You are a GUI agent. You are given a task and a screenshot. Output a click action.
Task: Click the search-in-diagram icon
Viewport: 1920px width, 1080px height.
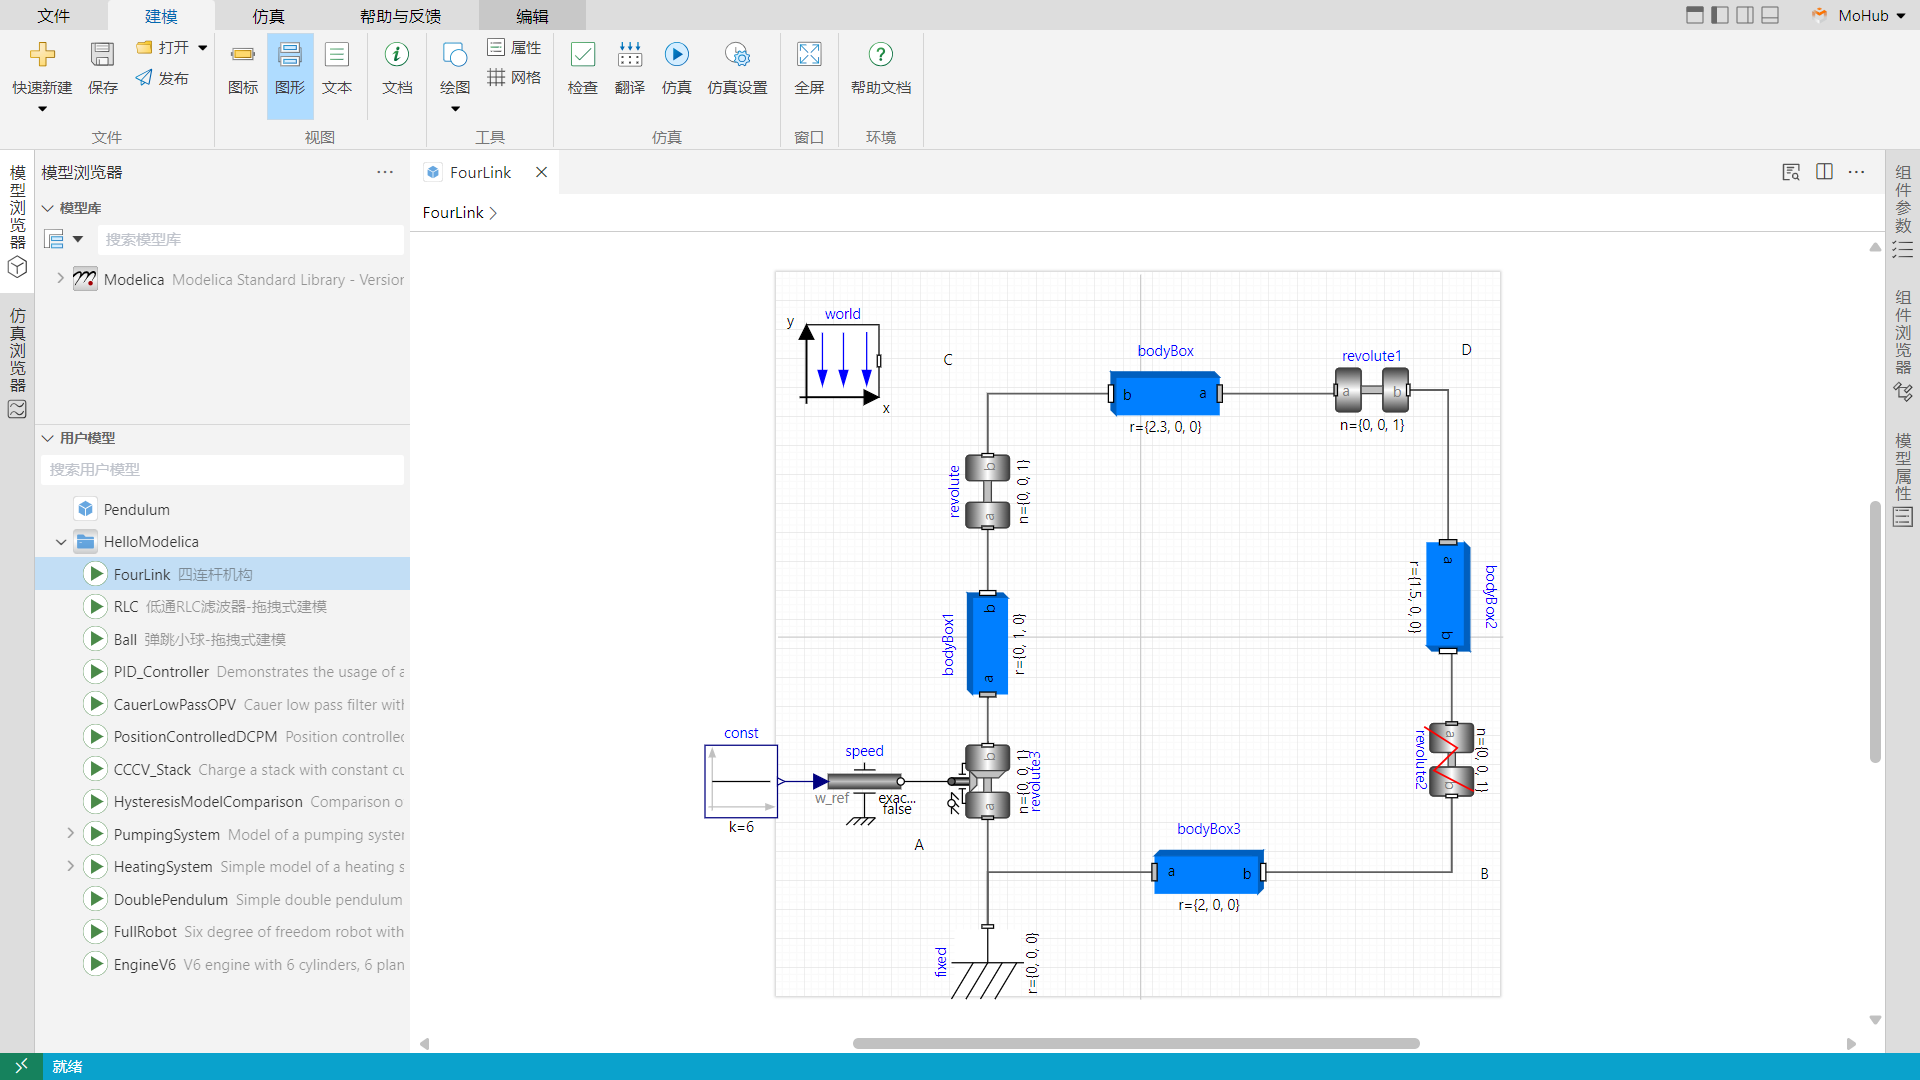tap(1791, 172)
